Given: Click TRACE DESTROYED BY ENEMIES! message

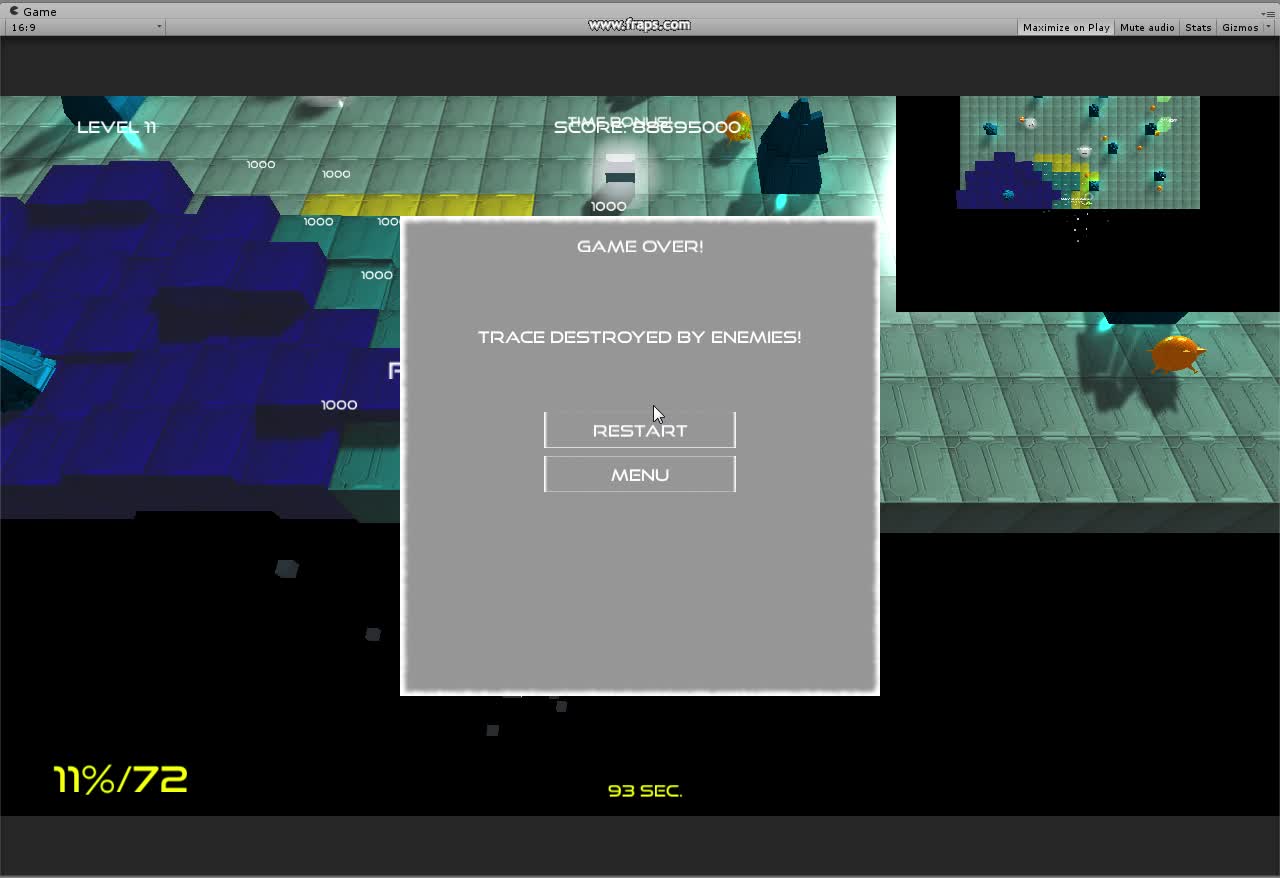Looking at the screenshot, I should pos(640,337).
